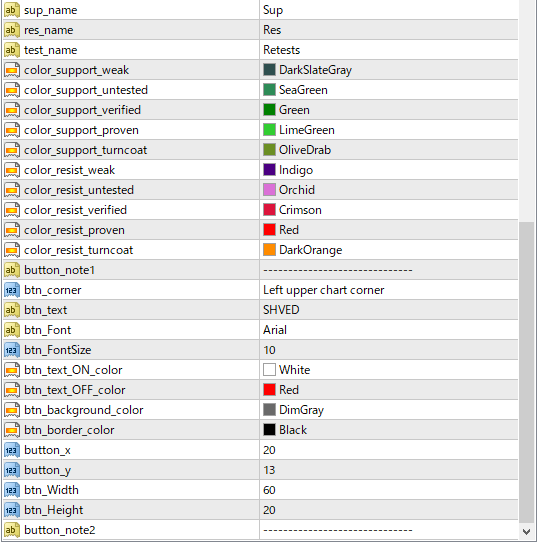Click the DimGray background color swatch
537x546 pixels.
click(269, 410)
